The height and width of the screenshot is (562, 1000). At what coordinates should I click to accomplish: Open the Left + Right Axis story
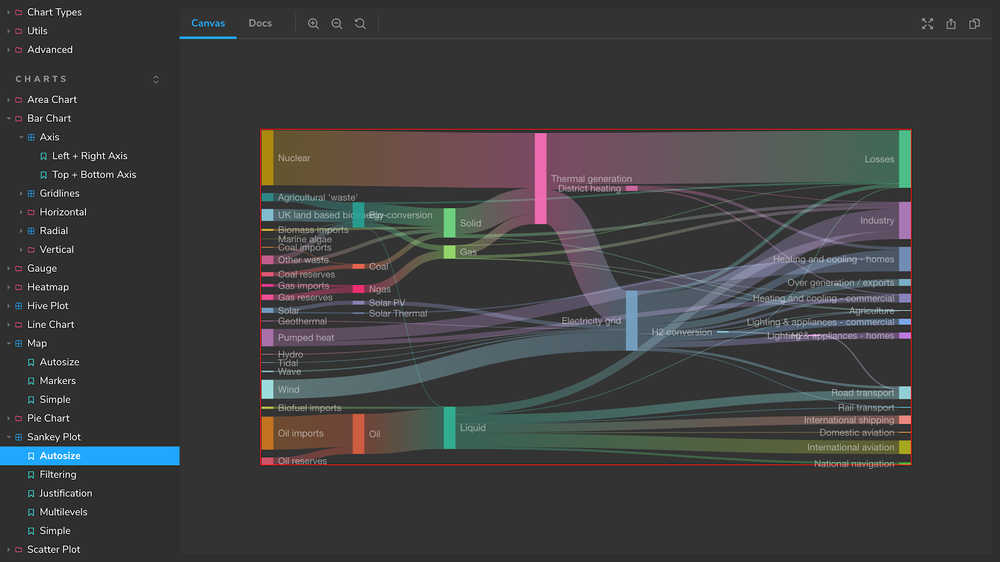tap(89, 156)
